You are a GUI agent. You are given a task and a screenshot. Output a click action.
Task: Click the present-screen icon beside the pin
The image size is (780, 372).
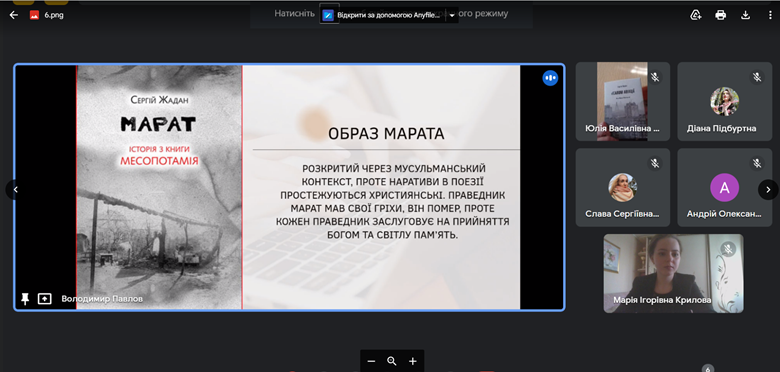[45, 298]
